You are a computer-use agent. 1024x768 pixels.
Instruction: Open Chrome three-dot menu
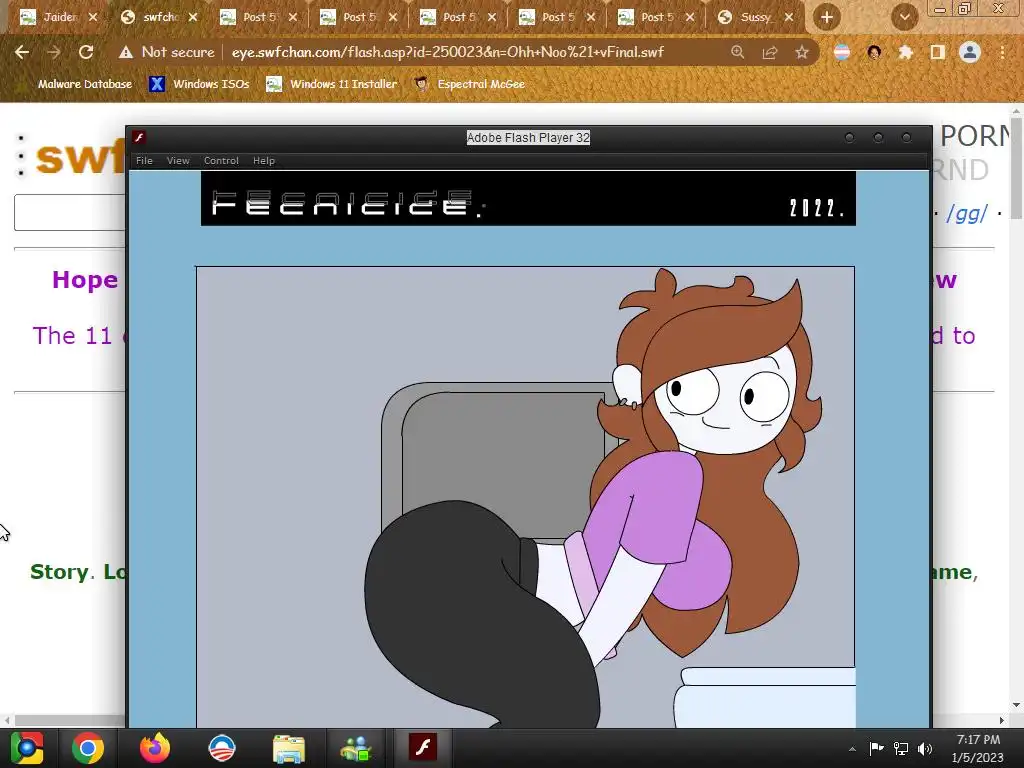1002,52
